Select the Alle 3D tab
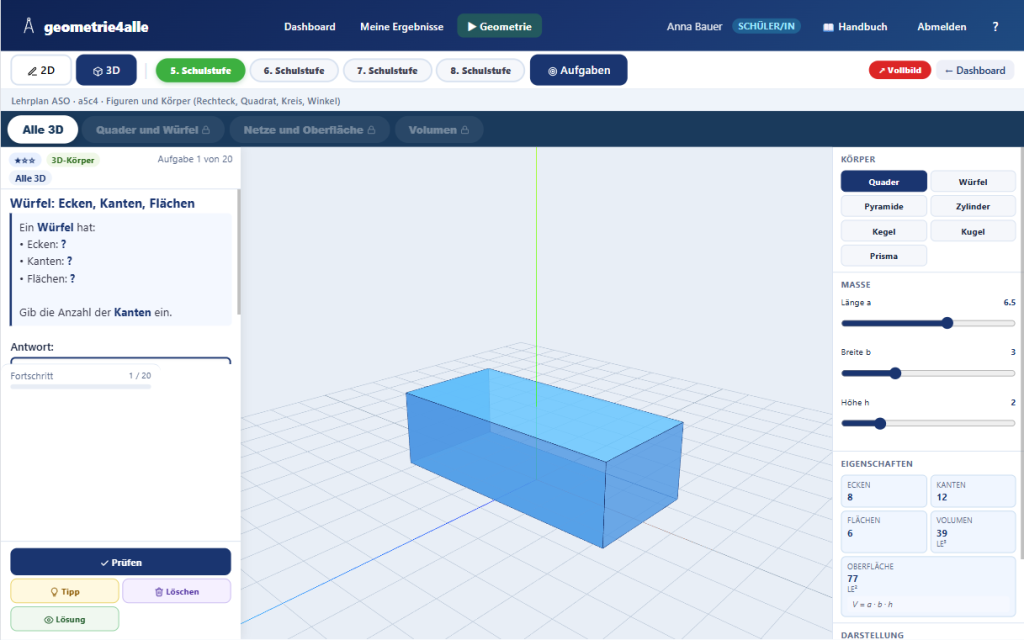 click(x=43, y=129)
